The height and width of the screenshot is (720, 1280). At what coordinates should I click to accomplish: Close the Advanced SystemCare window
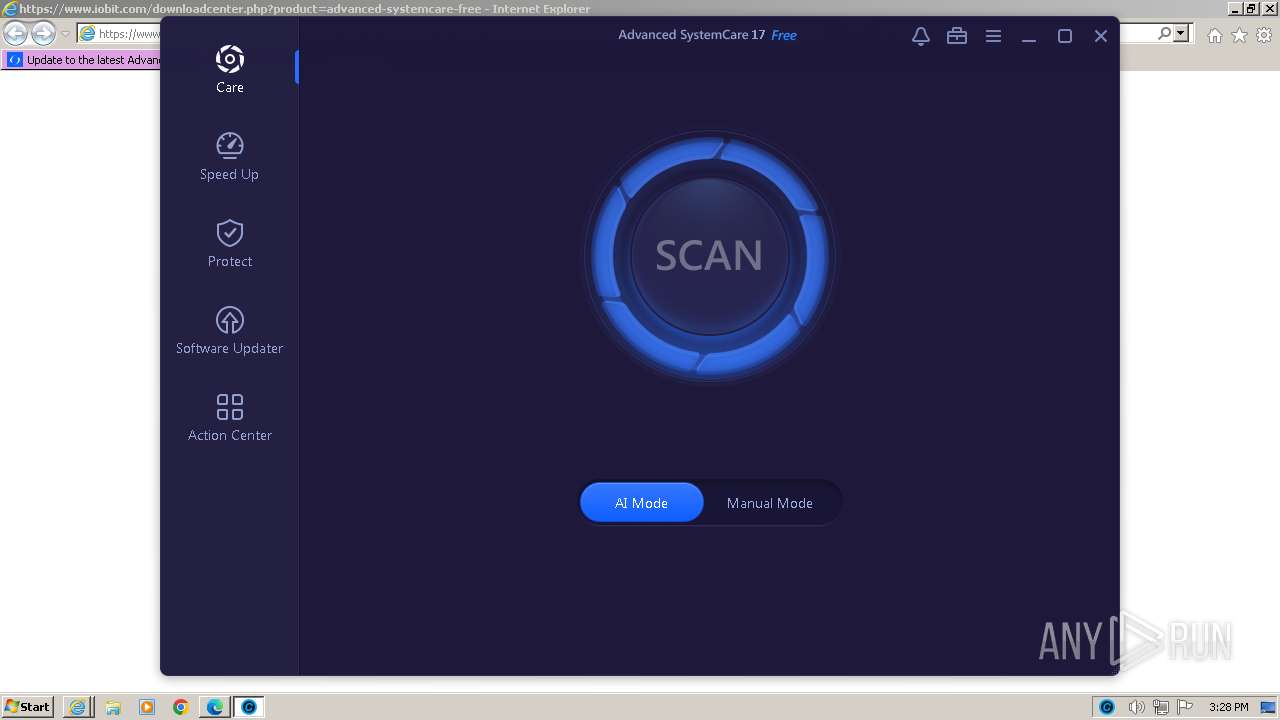(1101, 36)
